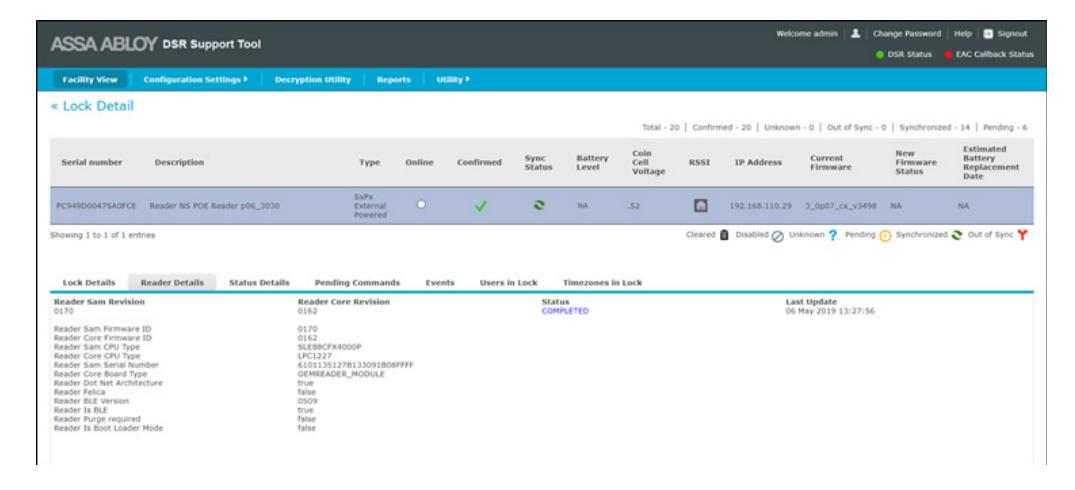Click the Signout text link
Image resolution: width=1075 pixels, height=490 pixels.
click(x=1013, y=34)
